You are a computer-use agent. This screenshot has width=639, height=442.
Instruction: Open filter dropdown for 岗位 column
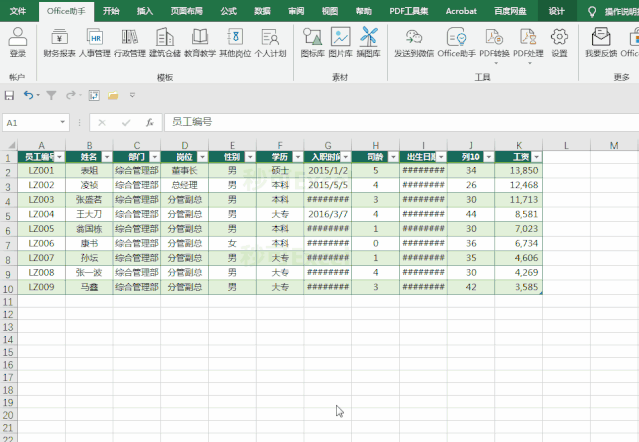(203, 157)
